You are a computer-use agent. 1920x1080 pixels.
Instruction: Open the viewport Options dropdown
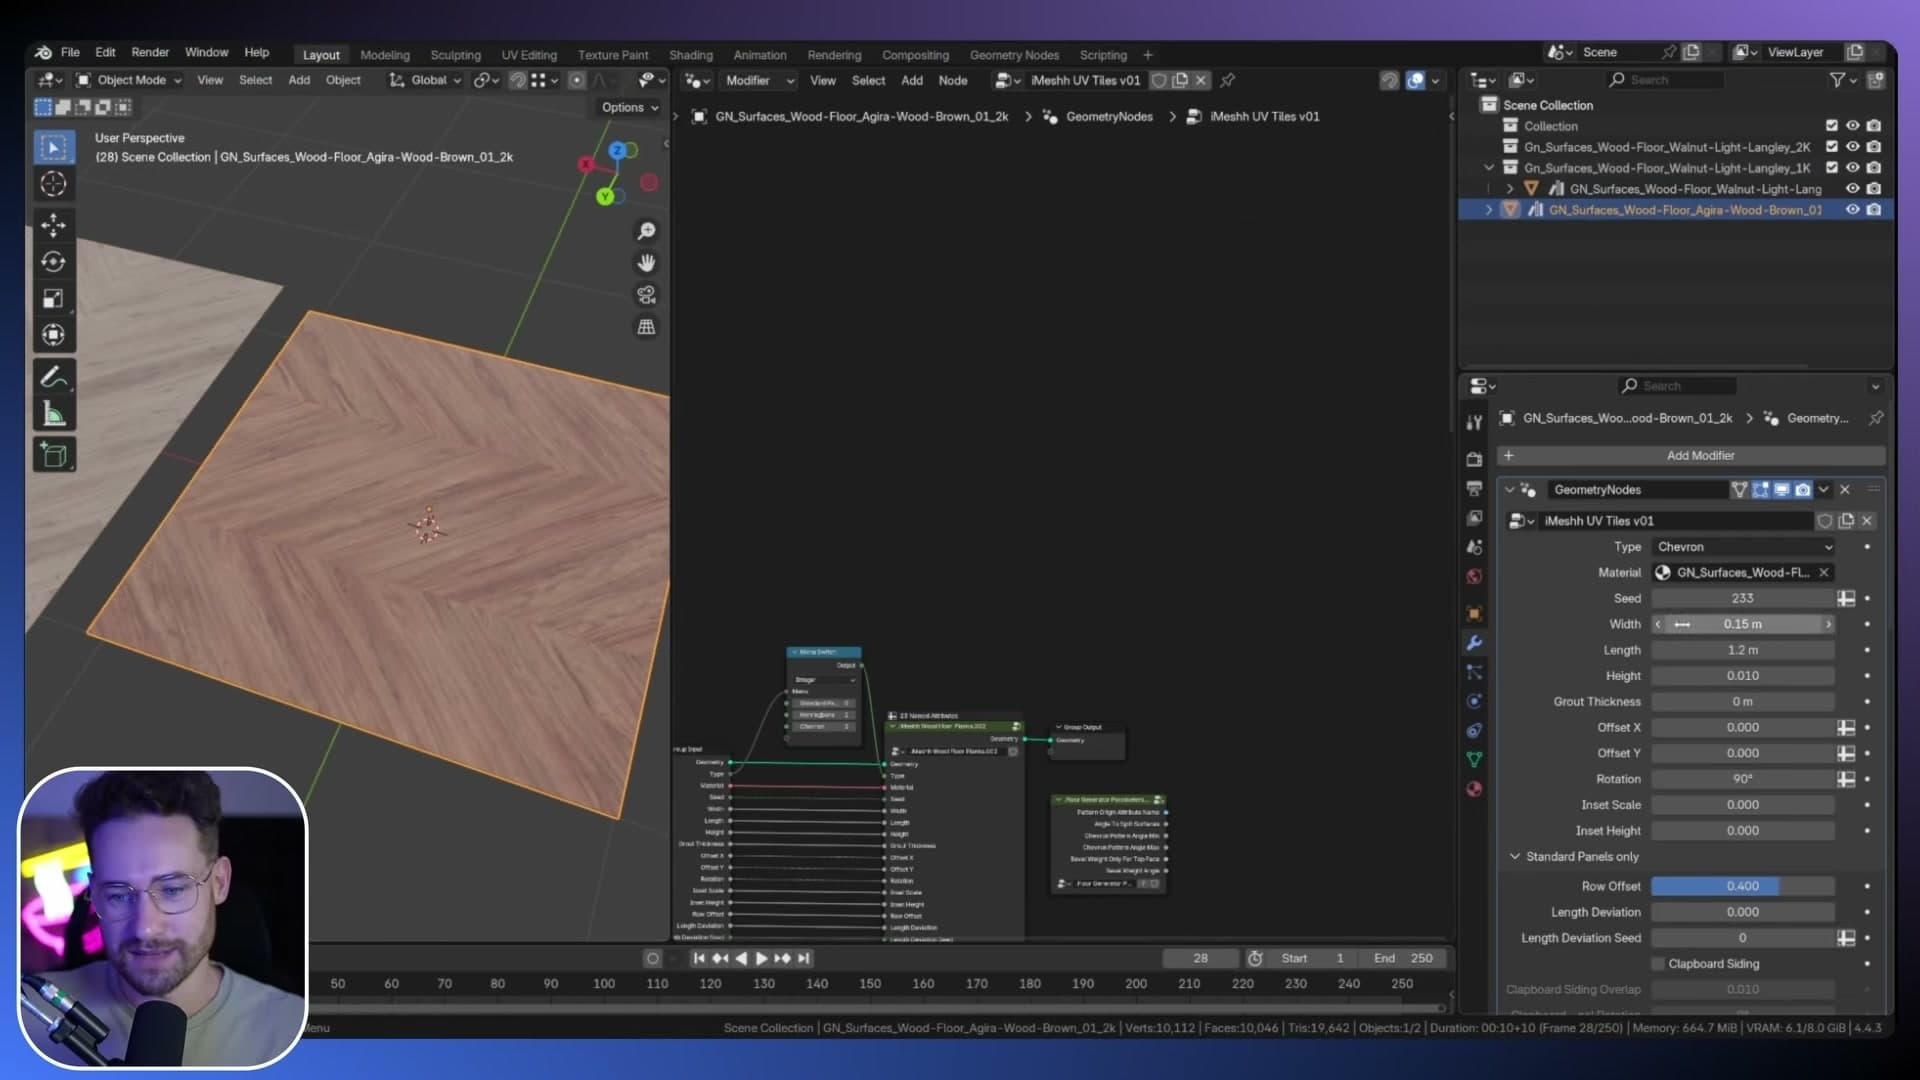[630, 107]
